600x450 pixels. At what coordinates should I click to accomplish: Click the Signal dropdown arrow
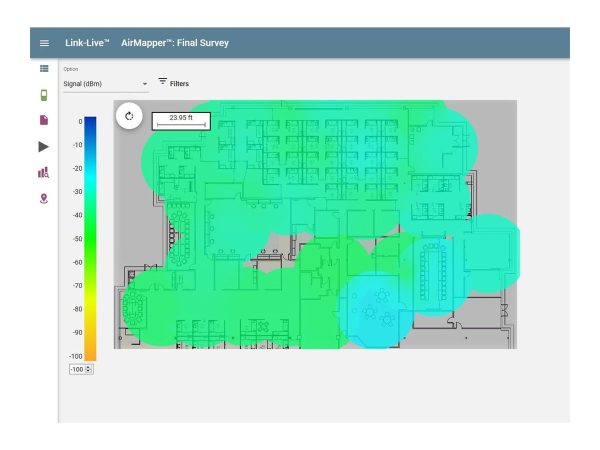(144, 84)
